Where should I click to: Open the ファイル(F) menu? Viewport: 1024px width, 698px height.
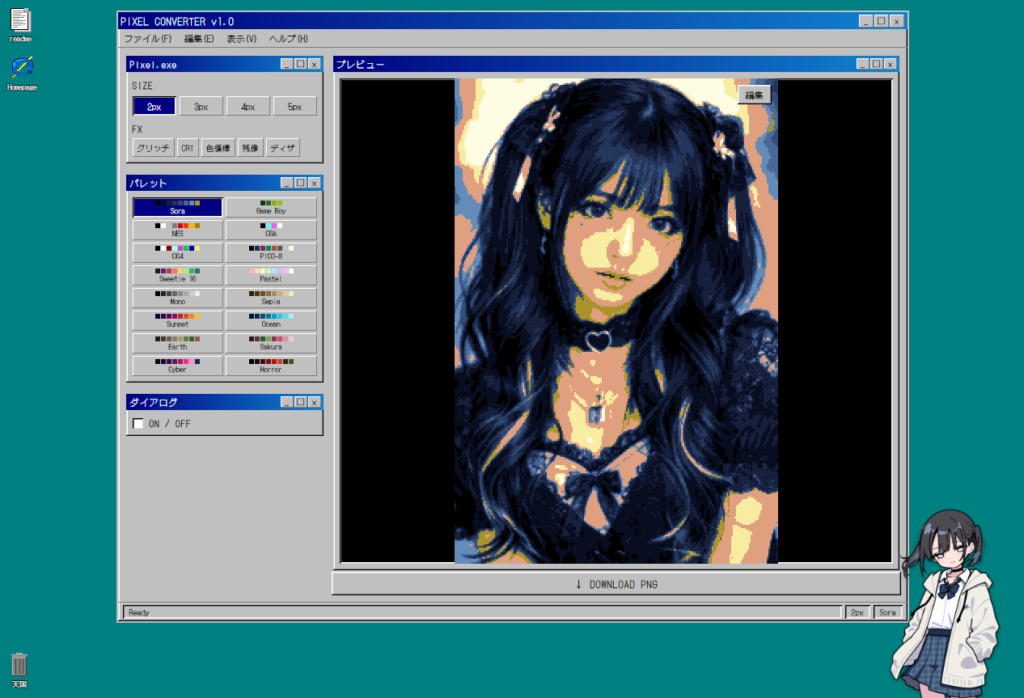pyautogui.click(x=147, y=39)
